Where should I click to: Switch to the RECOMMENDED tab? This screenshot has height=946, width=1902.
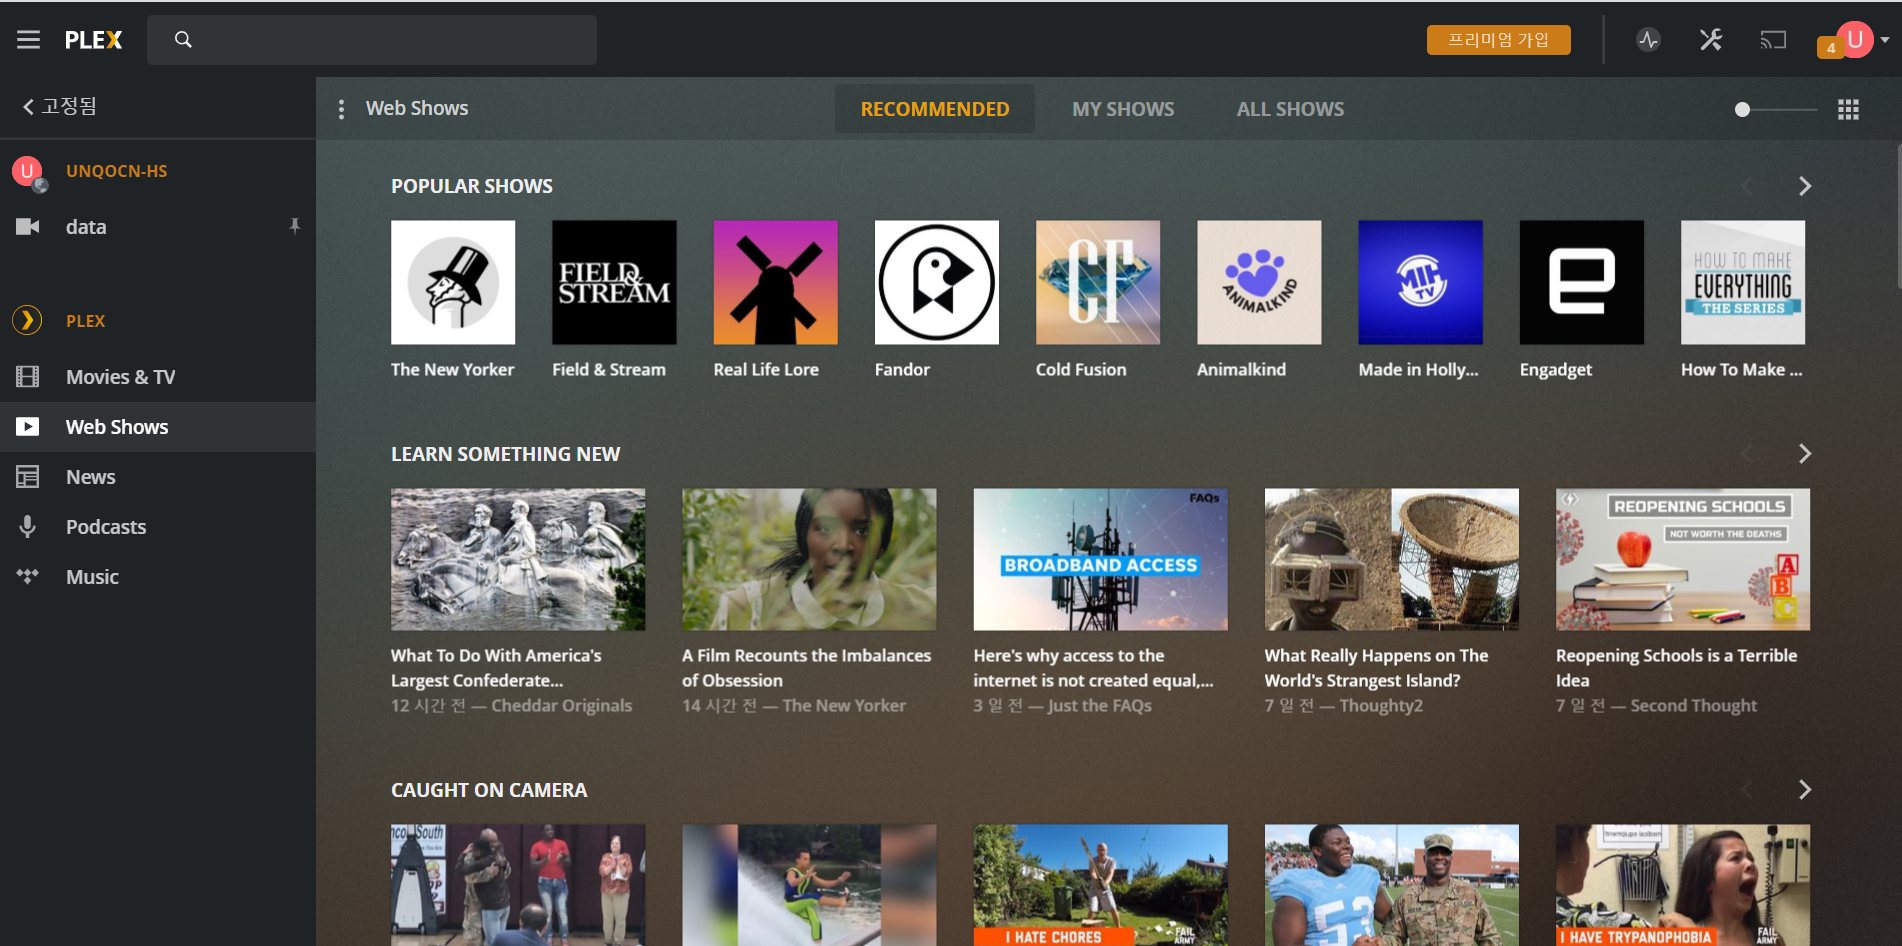point(935,109)
